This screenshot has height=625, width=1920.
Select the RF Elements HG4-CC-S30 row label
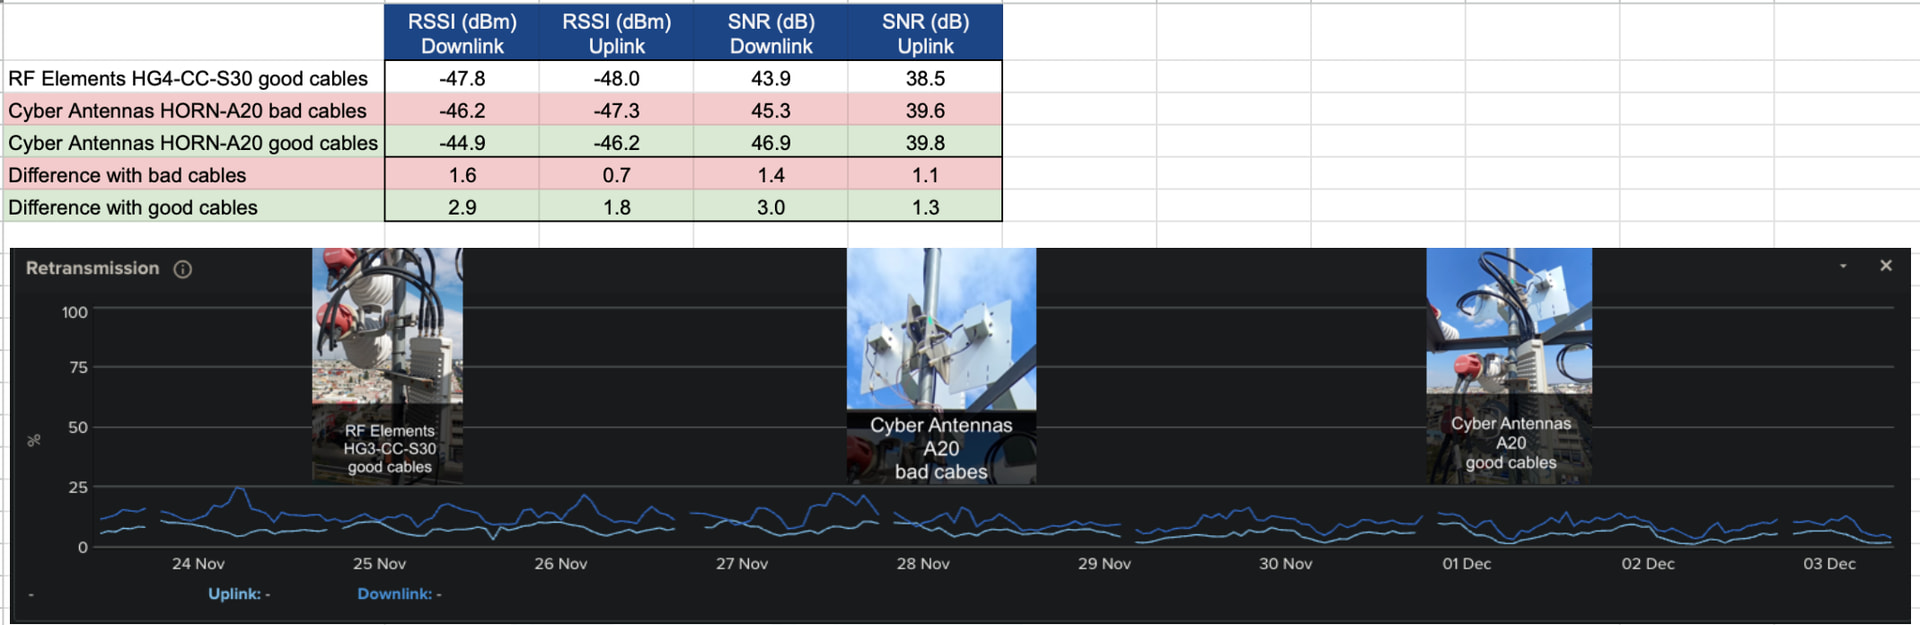(189, 78)
